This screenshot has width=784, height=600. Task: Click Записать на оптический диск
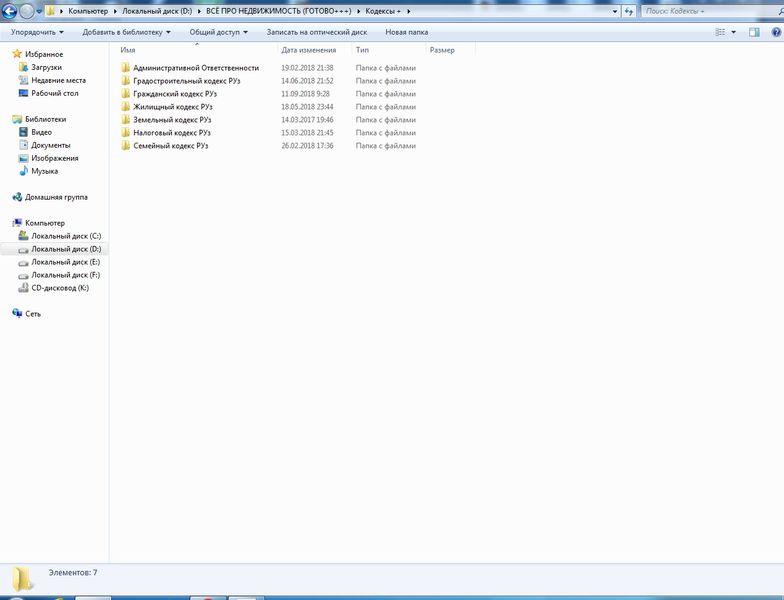(317, 32)
